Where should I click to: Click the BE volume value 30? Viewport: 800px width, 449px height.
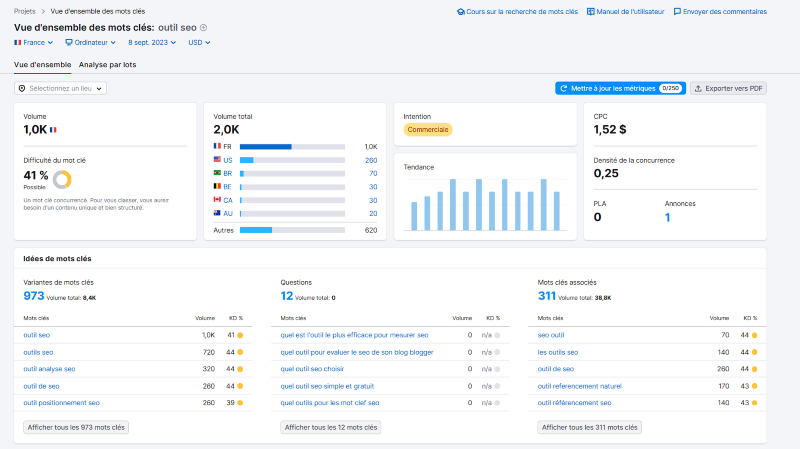[373, 187]
